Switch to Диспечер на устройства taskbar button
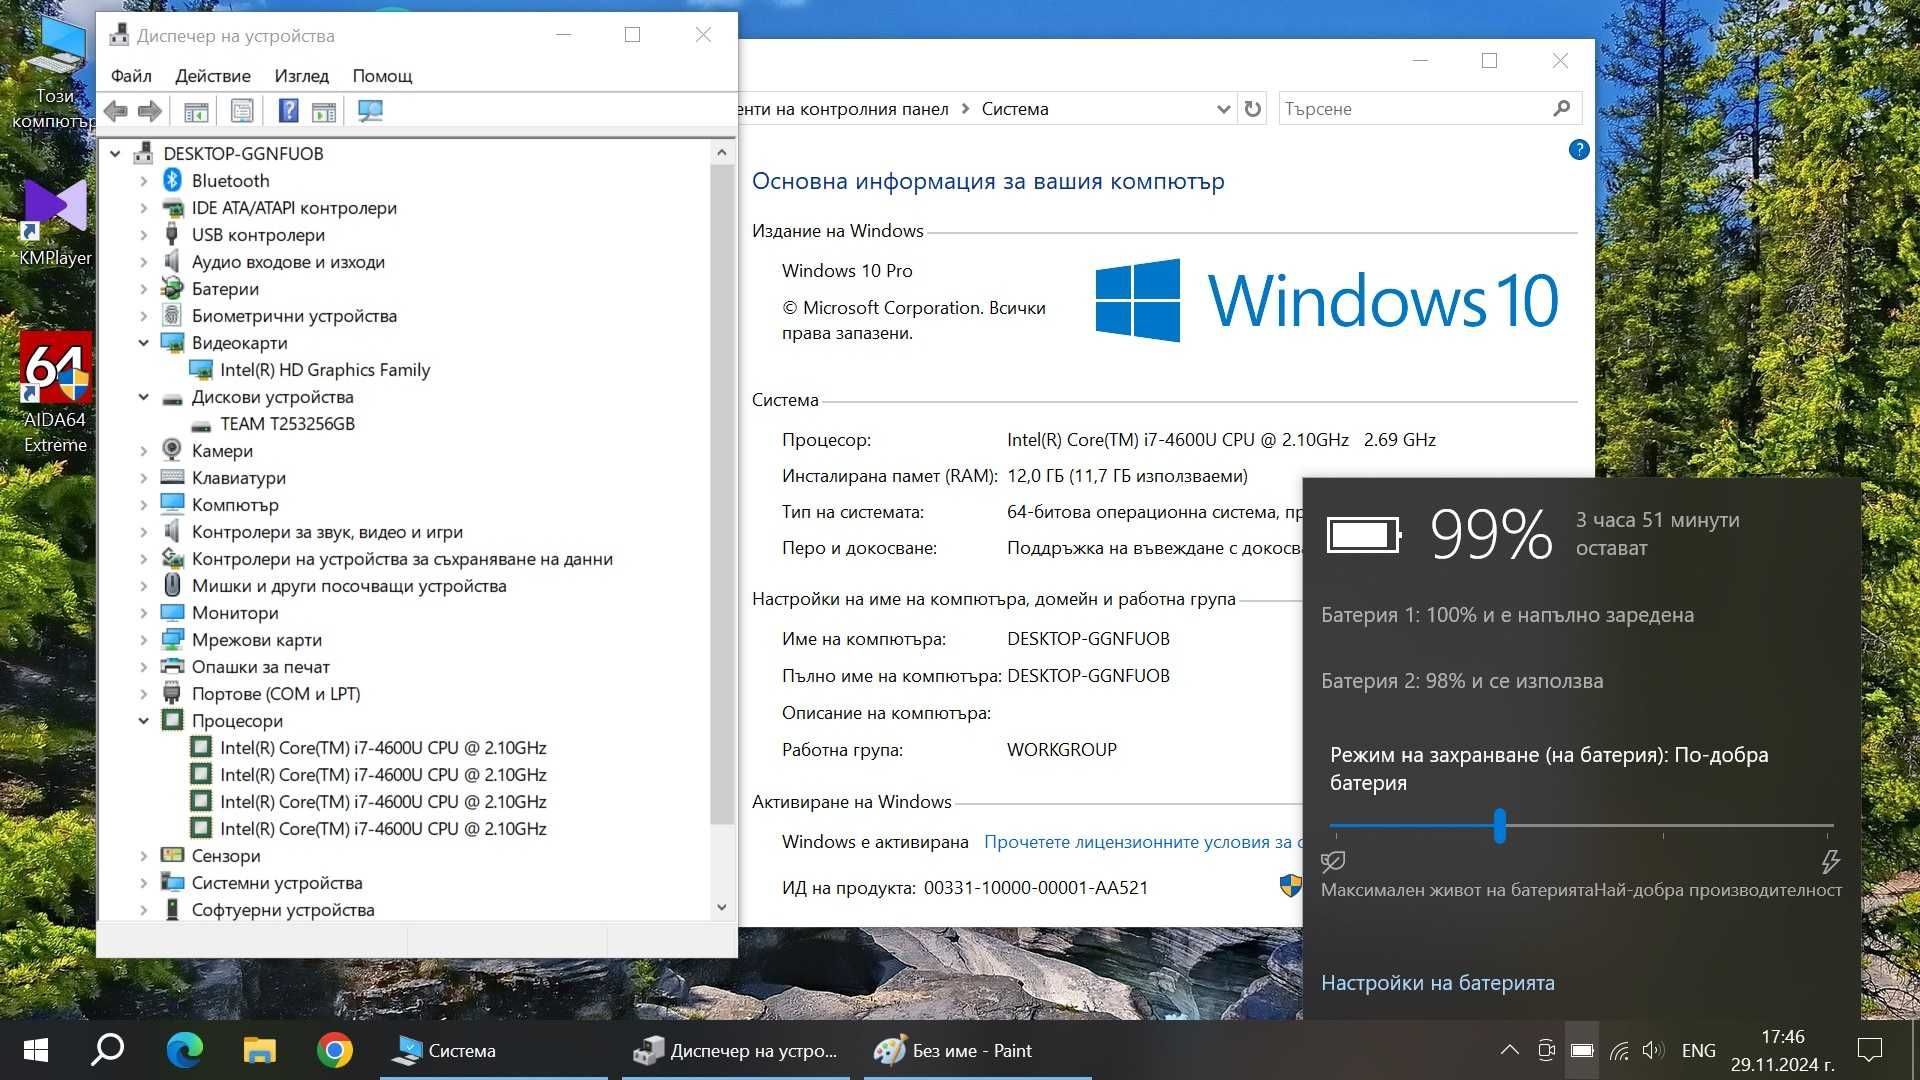The image size is (1920, 1080). (736, 1050)
